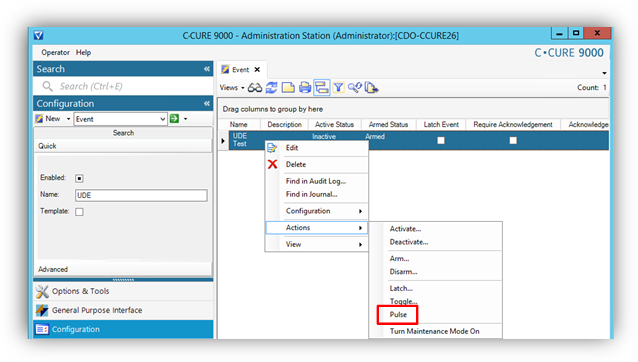The width and height of the screenshot is (638, 362).
Task: Expand the Advanced search section
Action: [x=123, y=269]
